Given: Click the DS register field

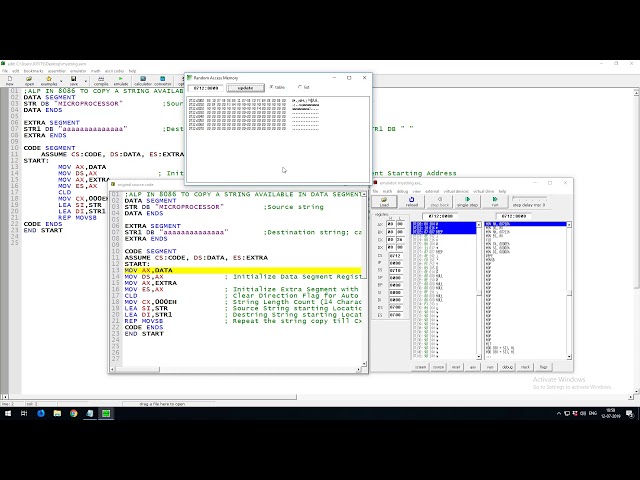Looking at the screenshot, I should point(395,307).
